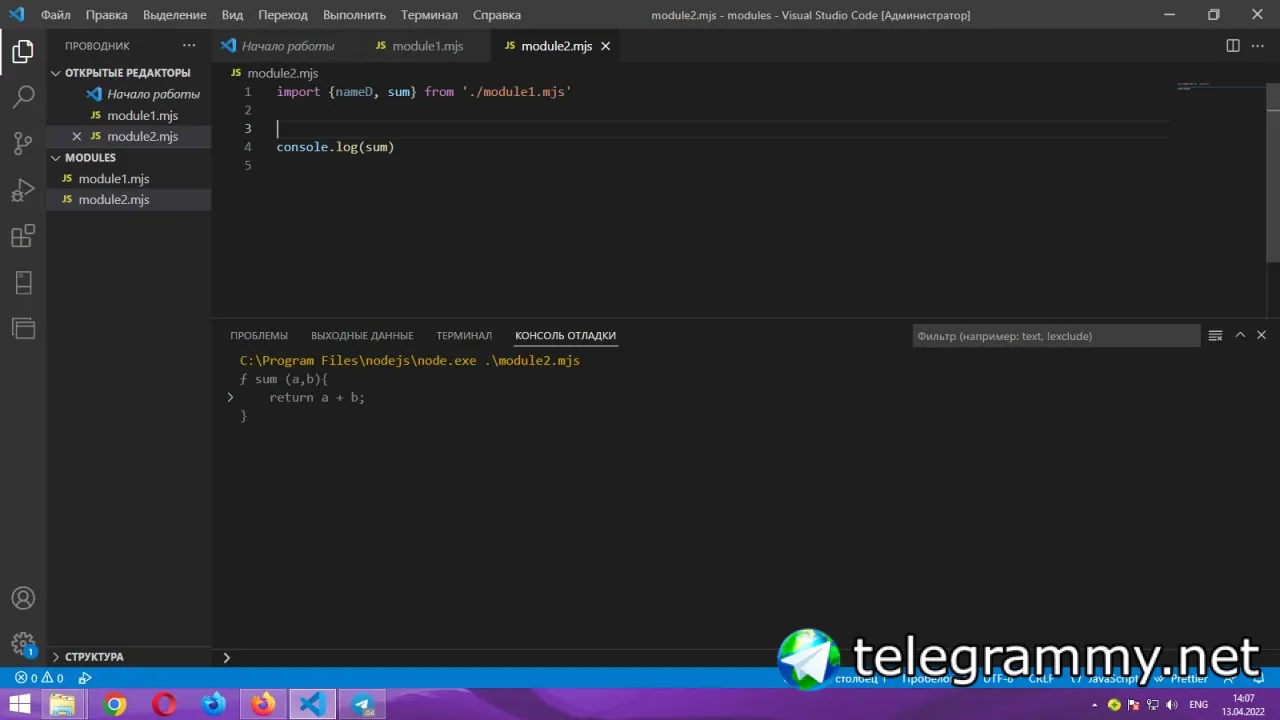The image size is (1280, 720).
Task: Click the Prettier status bar item
Action: 1183,679
